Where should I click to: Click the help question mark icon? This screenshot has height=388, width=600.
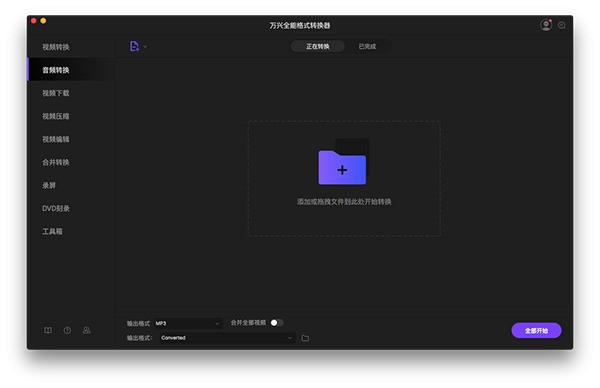pos(67,330)
